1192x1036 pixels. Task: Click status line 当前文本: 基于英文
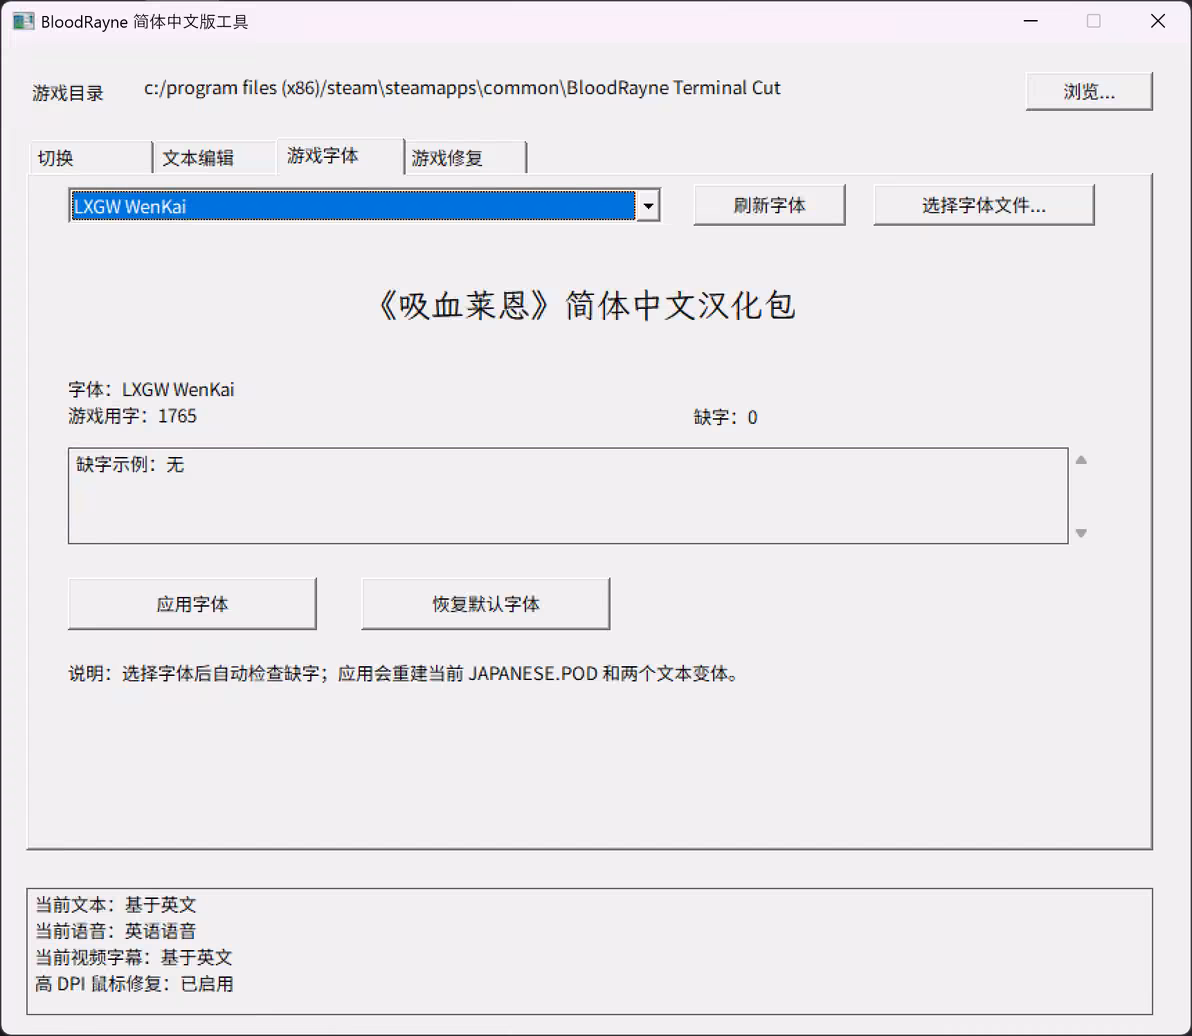point(116,905)
